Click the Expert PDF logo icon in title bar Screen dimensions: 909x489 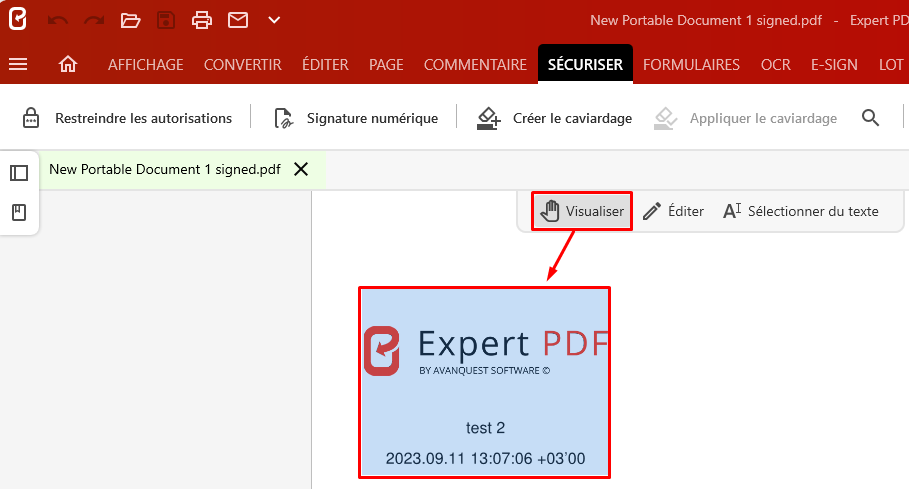[17, 19]
